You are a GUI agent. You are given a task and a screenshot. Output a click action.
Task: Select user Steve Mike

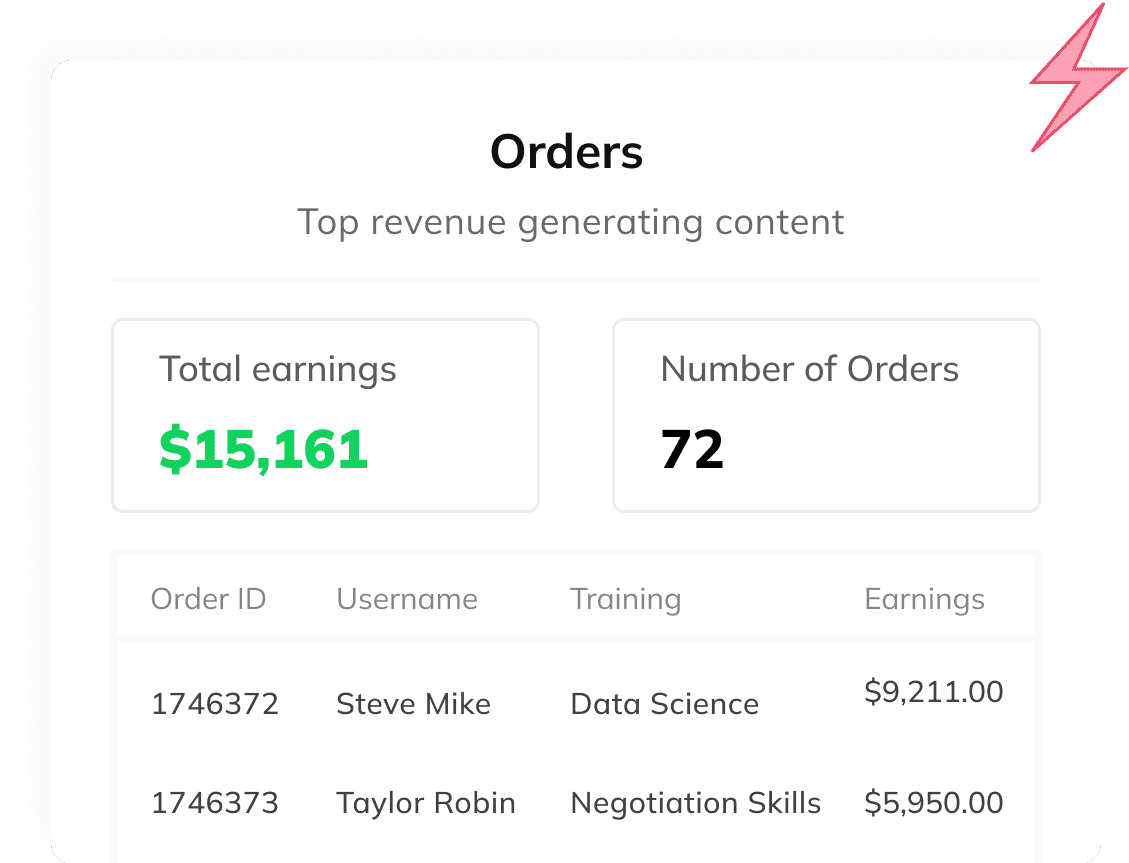(x=413, y=704)
